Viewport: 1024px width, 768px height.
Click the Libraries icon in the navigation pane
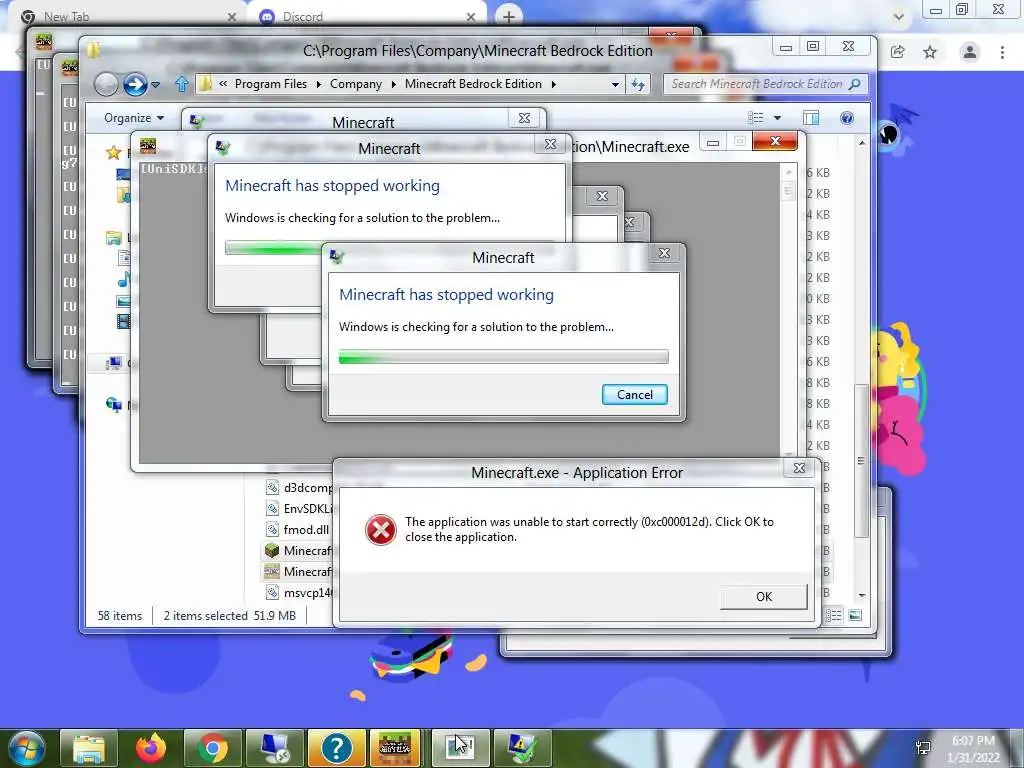point(114,238)
